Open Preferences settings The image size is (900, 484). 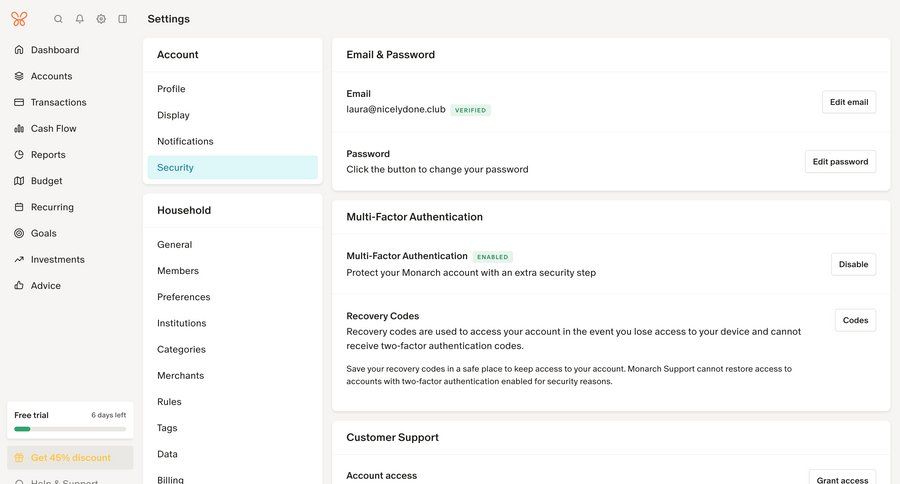pos(232,297)
